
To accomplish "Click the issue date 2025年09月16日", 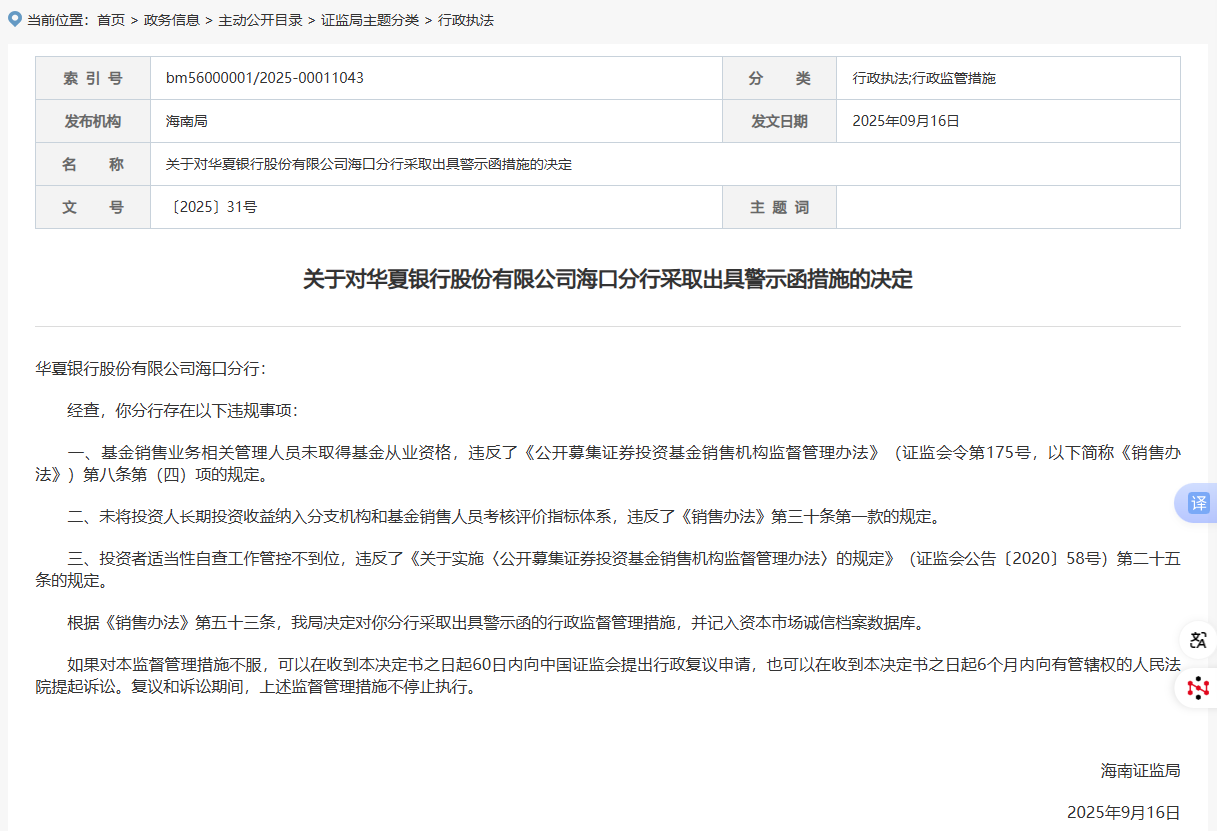I will (x=905, y=121).
